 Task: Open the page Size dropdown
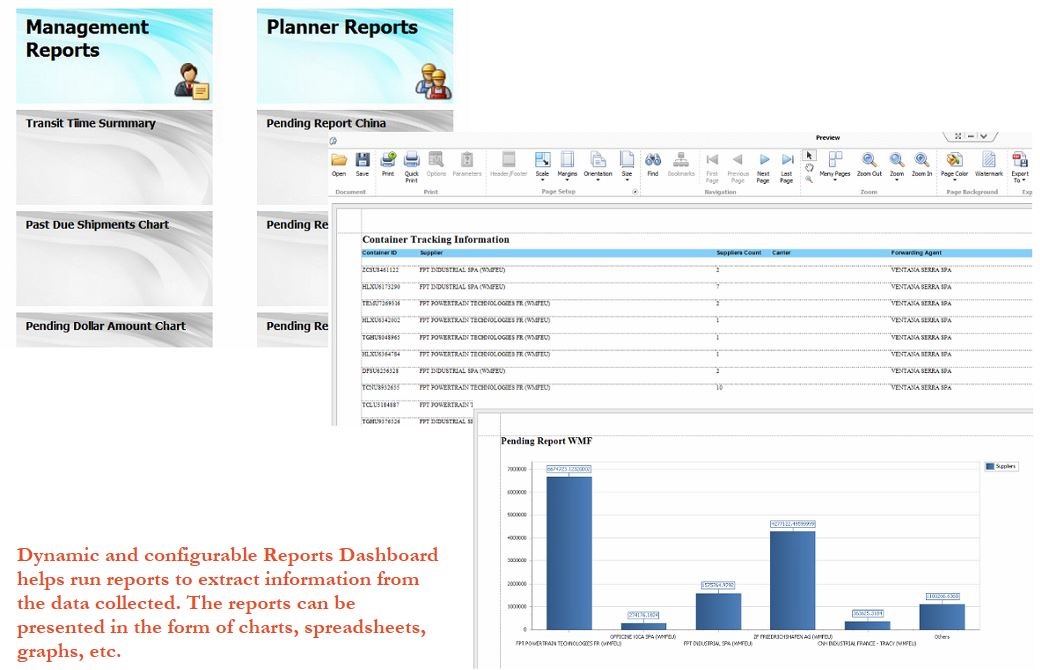(x=627, y=166)
